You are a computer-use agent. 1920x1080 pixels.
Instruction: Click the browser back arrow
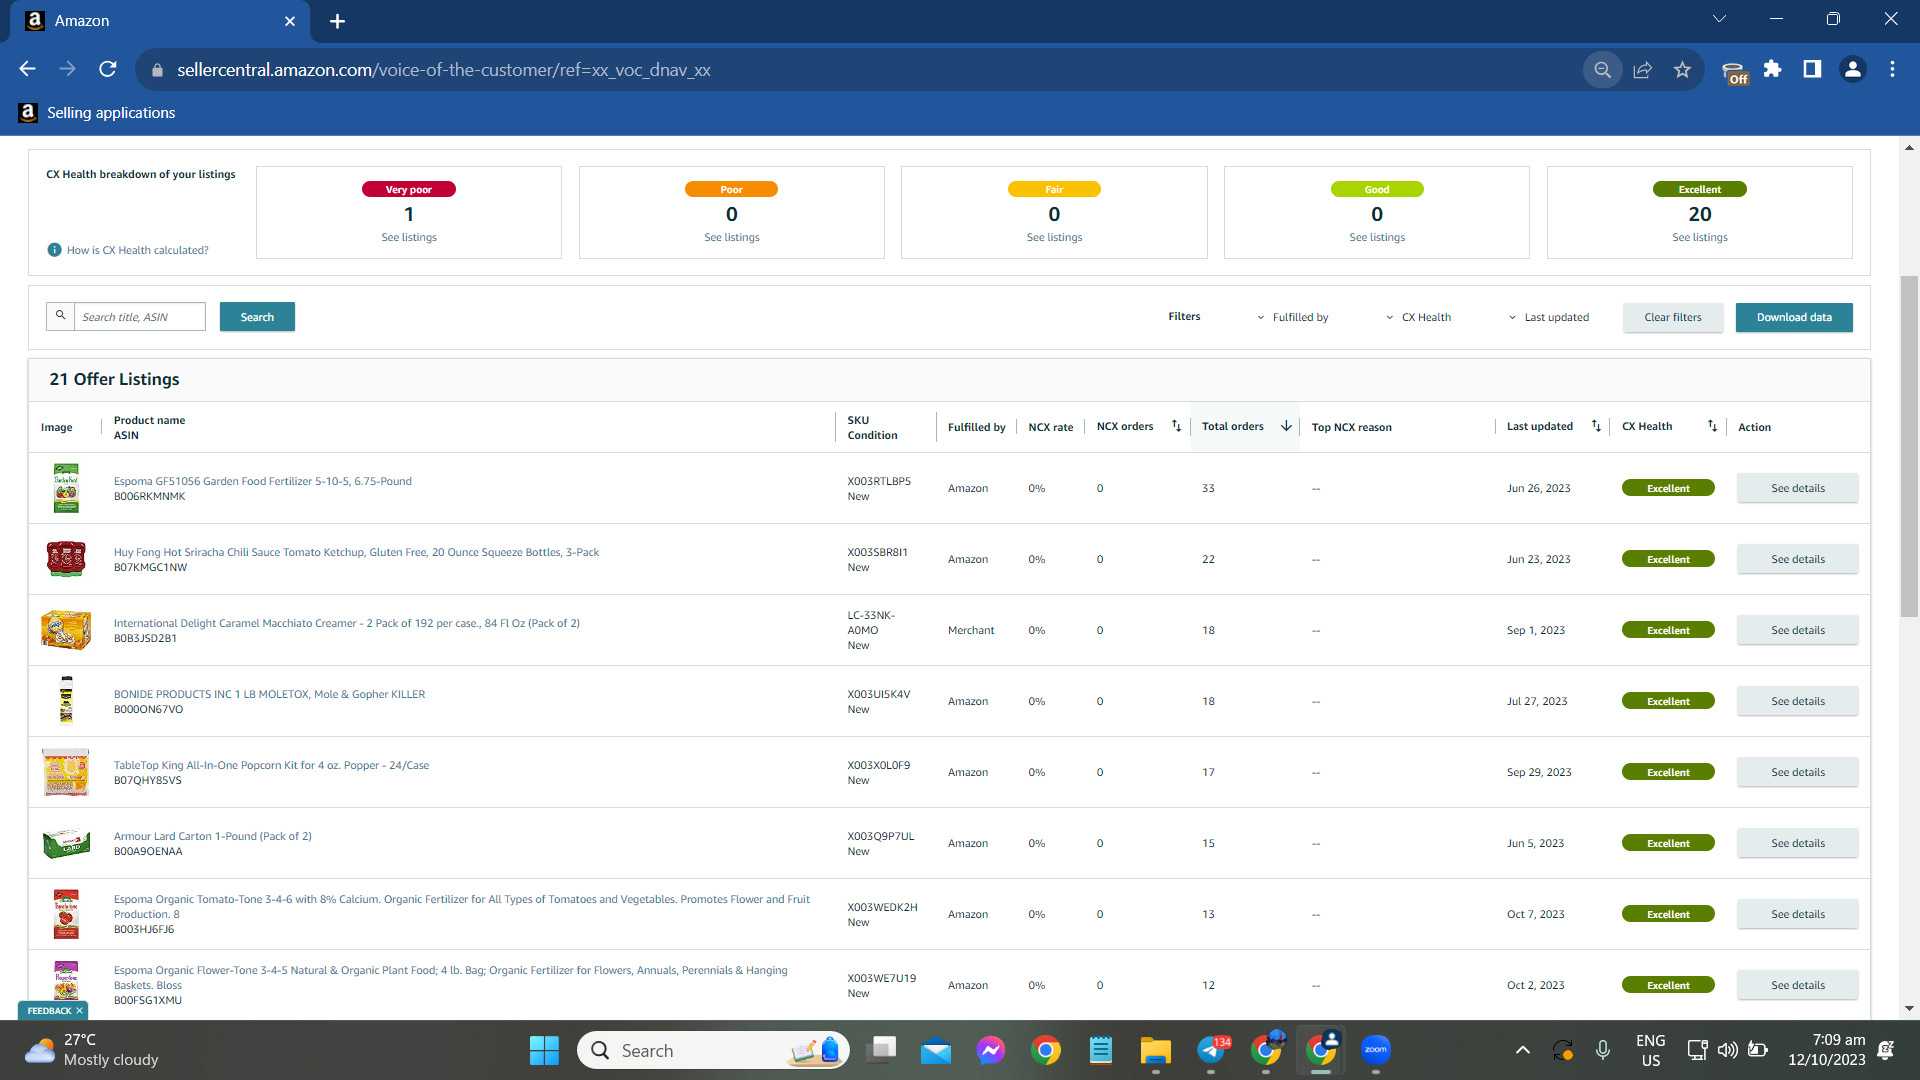[x=27, y=69]
